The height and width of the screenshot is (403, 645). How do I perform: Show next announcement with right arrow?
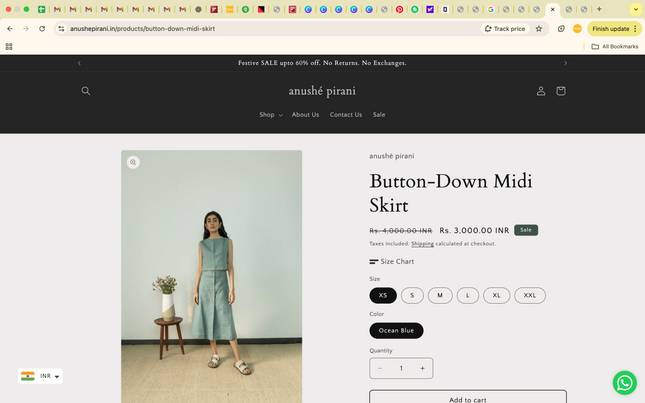[x=565, y=63]
